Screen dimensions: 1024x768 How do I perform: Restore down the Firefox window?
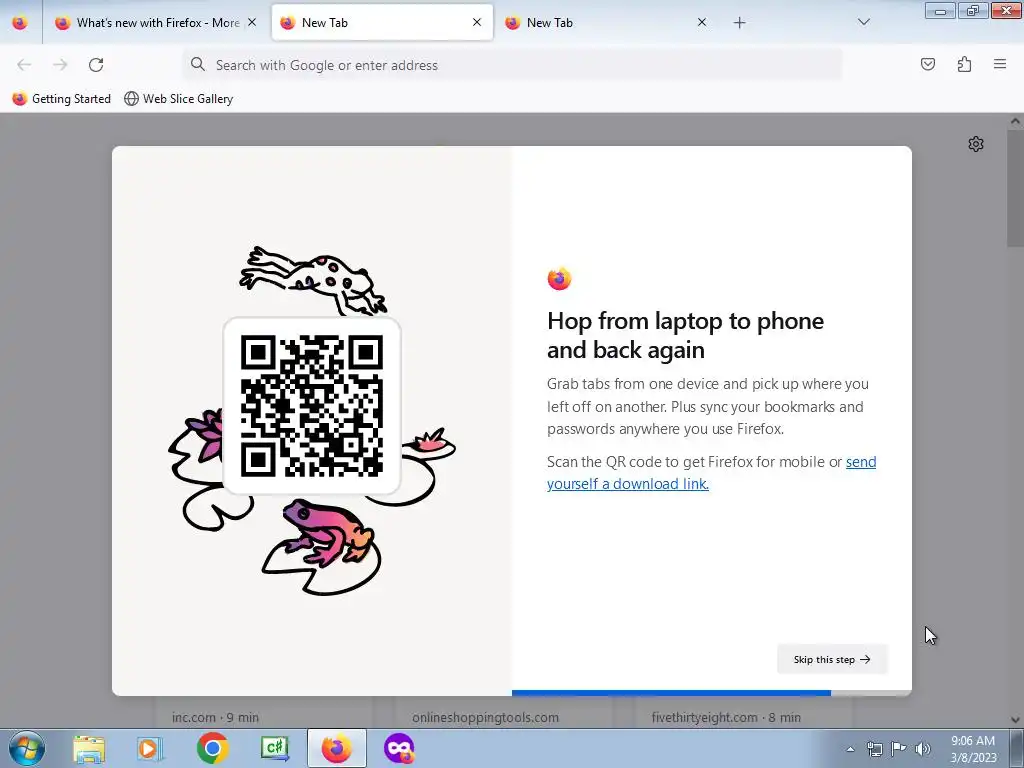coord(973,11)
